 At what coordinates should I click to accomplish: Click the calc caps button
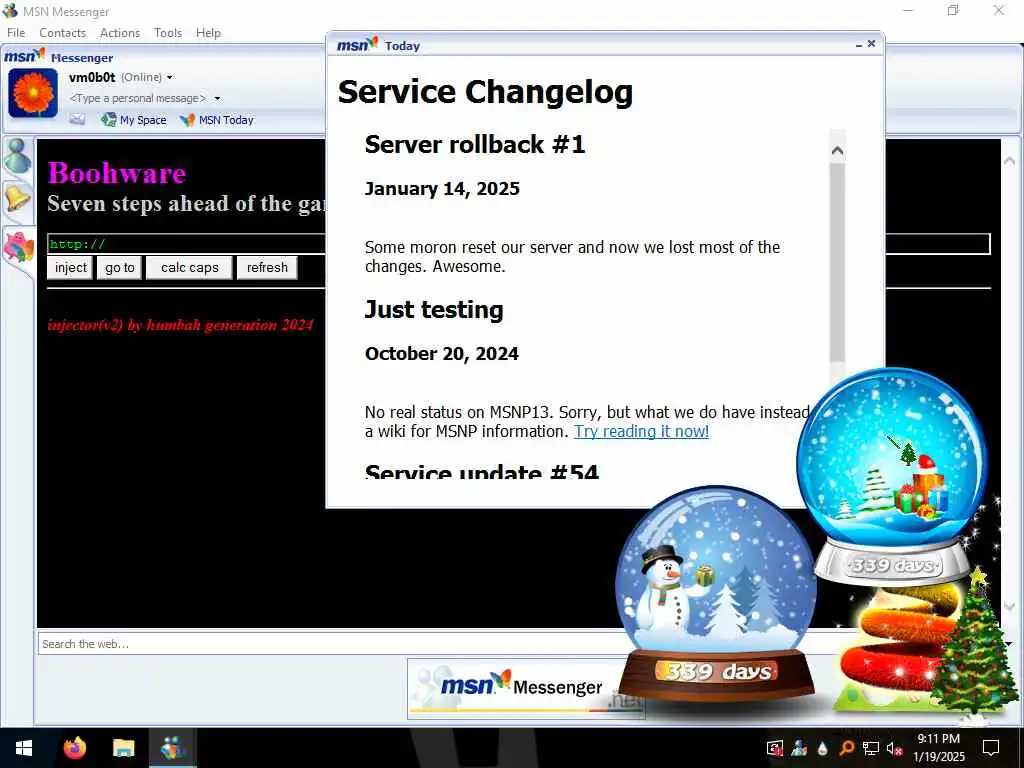click(x=189, y=268)
